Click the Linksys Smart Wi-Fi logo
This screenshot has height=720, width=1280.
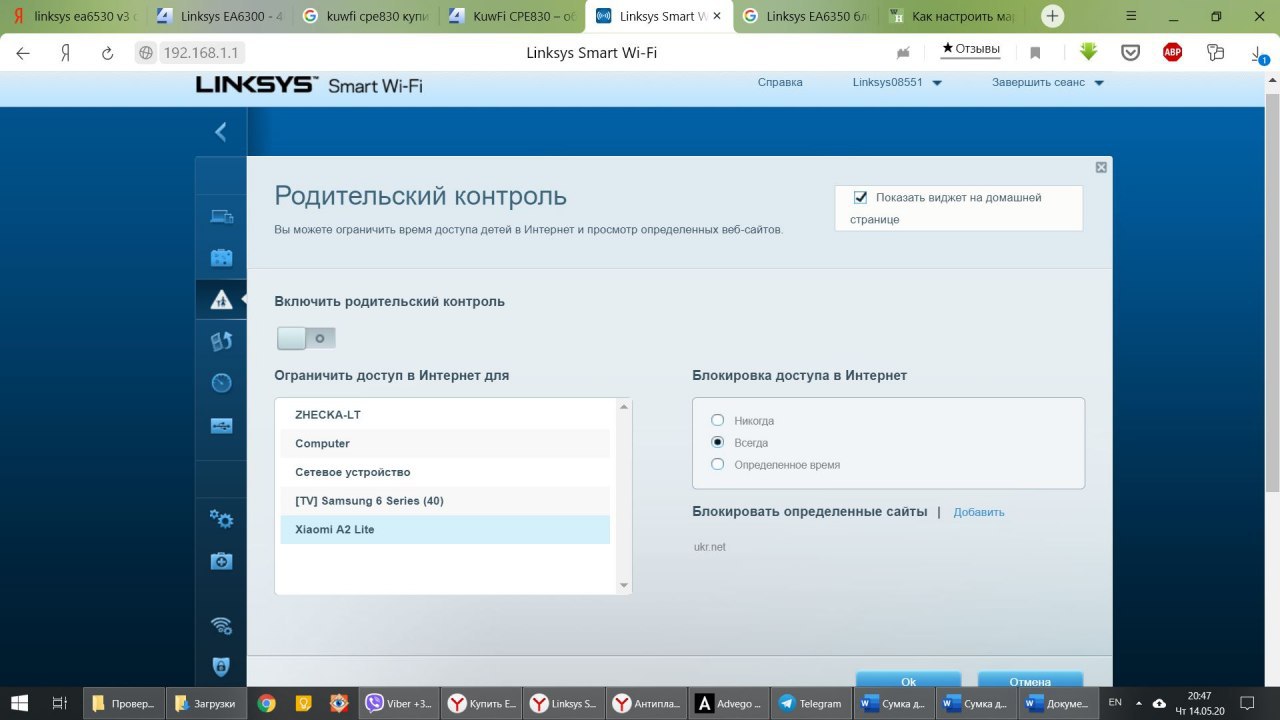(309, 85)
